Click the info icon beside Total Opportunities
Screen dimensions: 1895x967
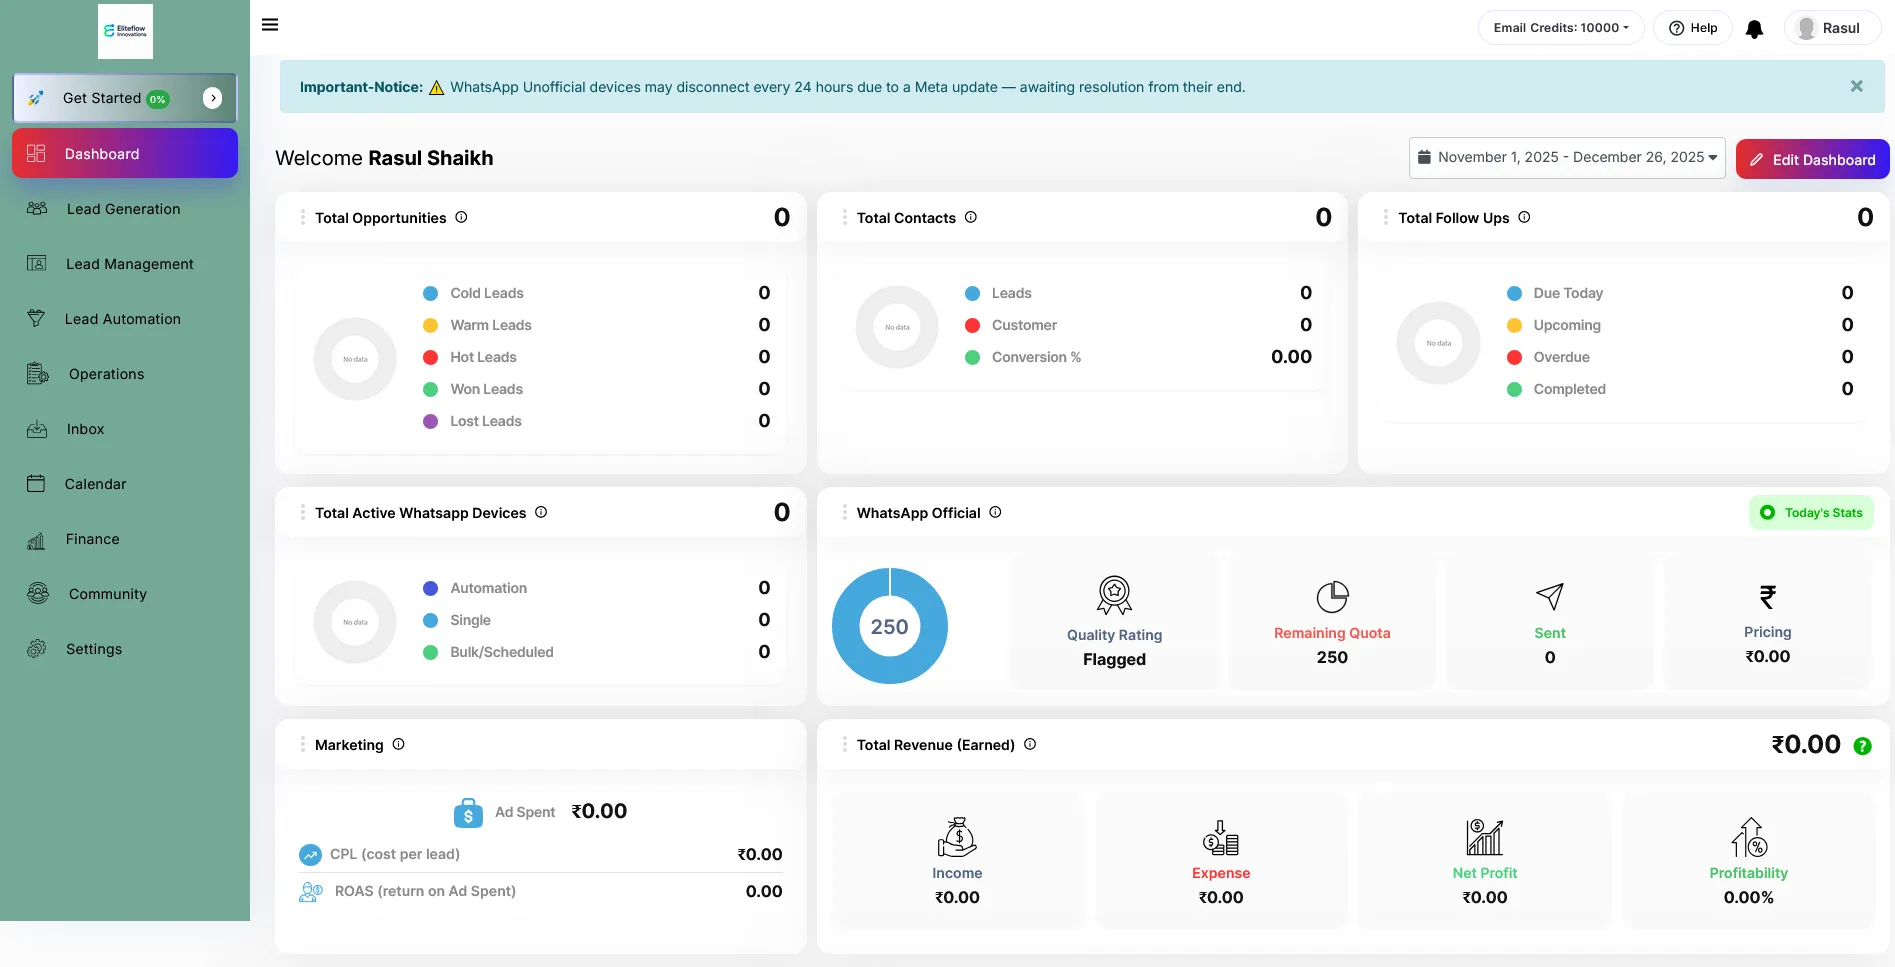click(x=461, y=217)
